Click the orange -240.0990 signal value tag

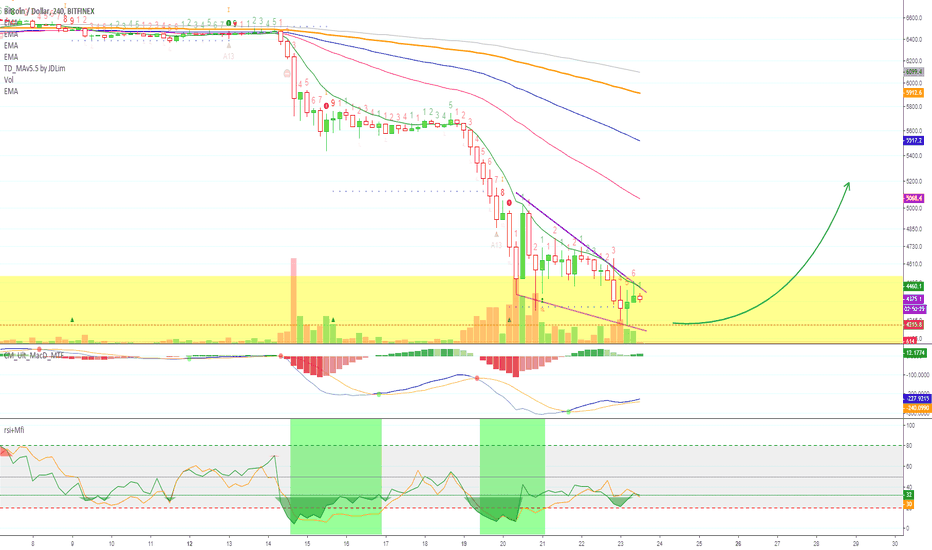tap(917, 408)
